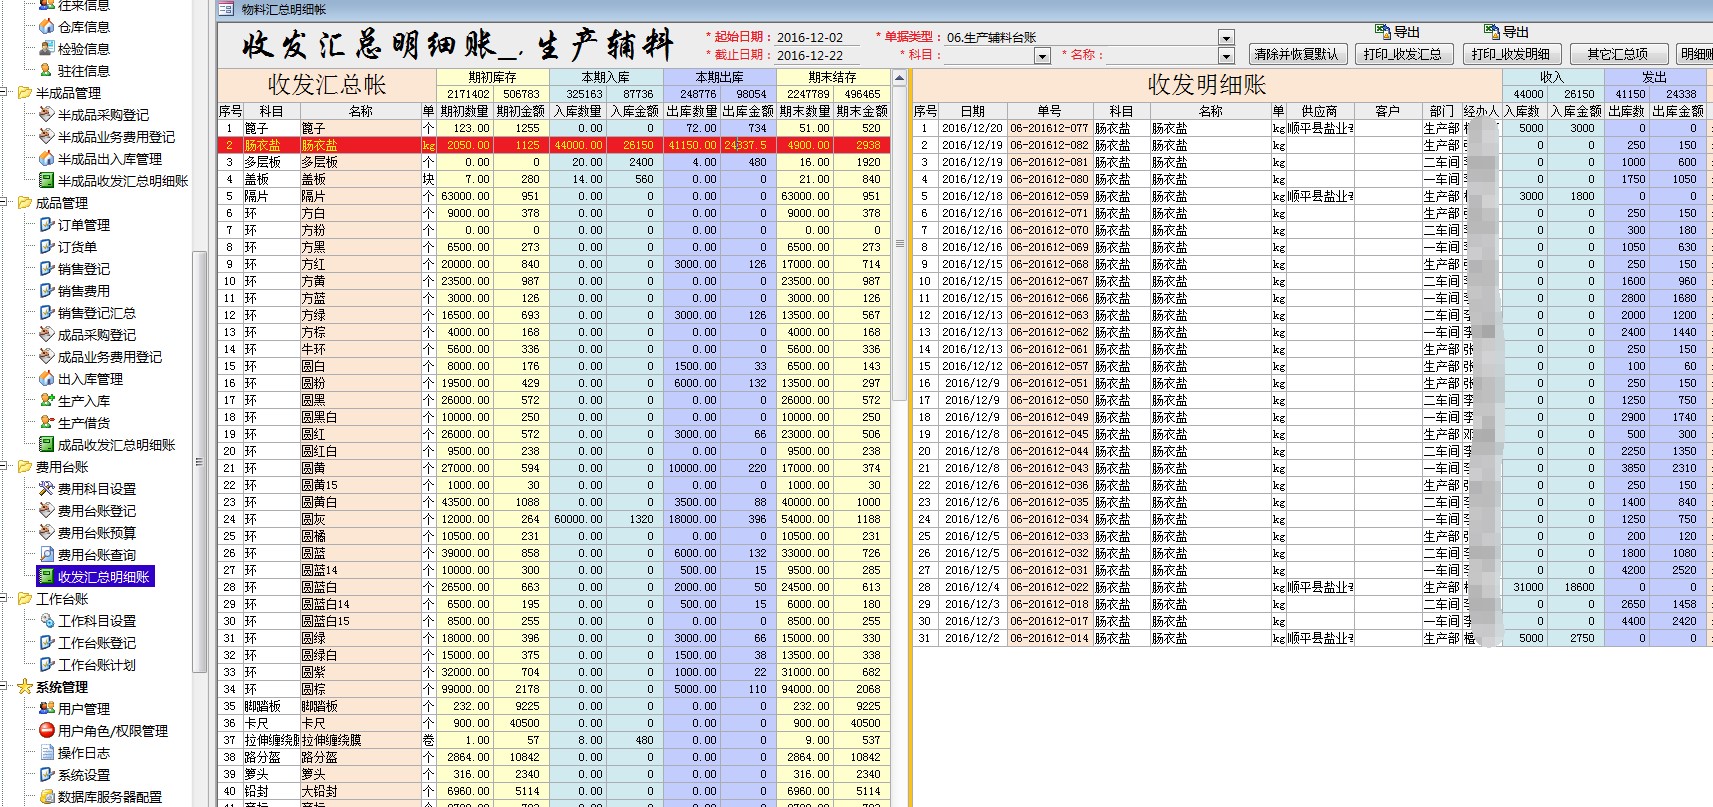The width and height of the screenshot is (1713, 807).
Task: Click the 检验信息 icon in the tree
Action: pos(46,49)
